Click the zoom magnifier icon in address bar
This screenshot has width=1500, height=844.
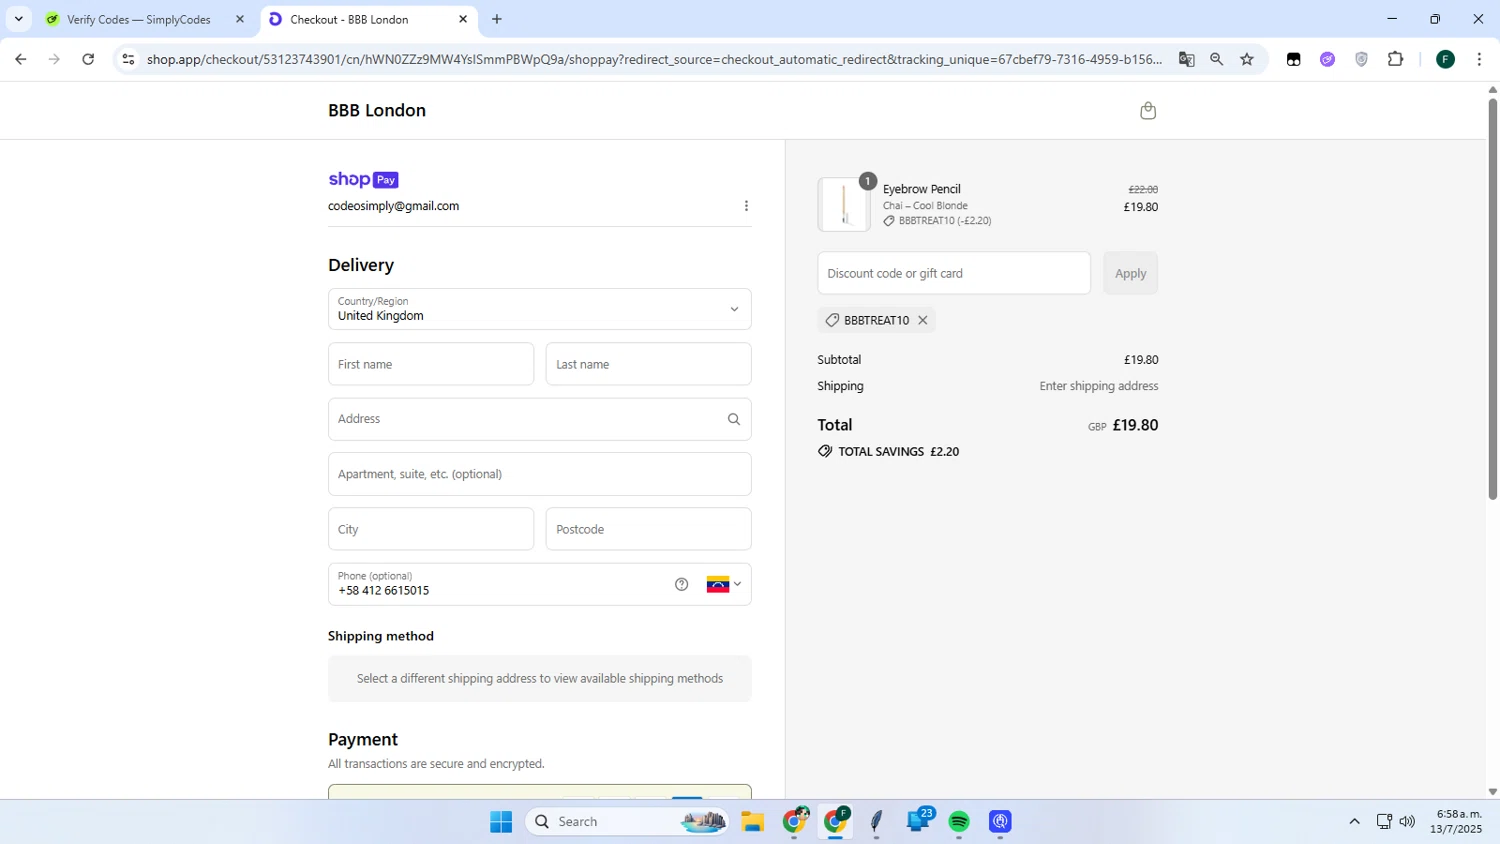[1216, 59]
